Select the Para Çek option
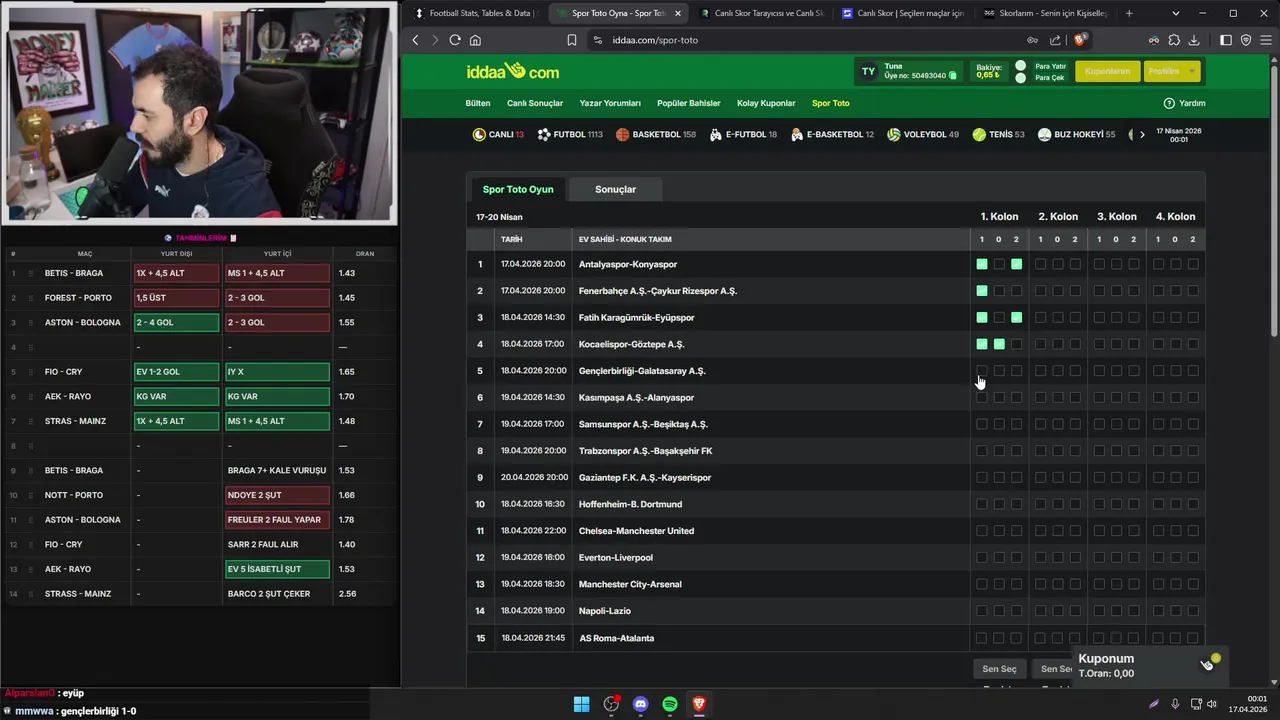The width and height of the screenshot is (1280, 720). [1049, 77]
